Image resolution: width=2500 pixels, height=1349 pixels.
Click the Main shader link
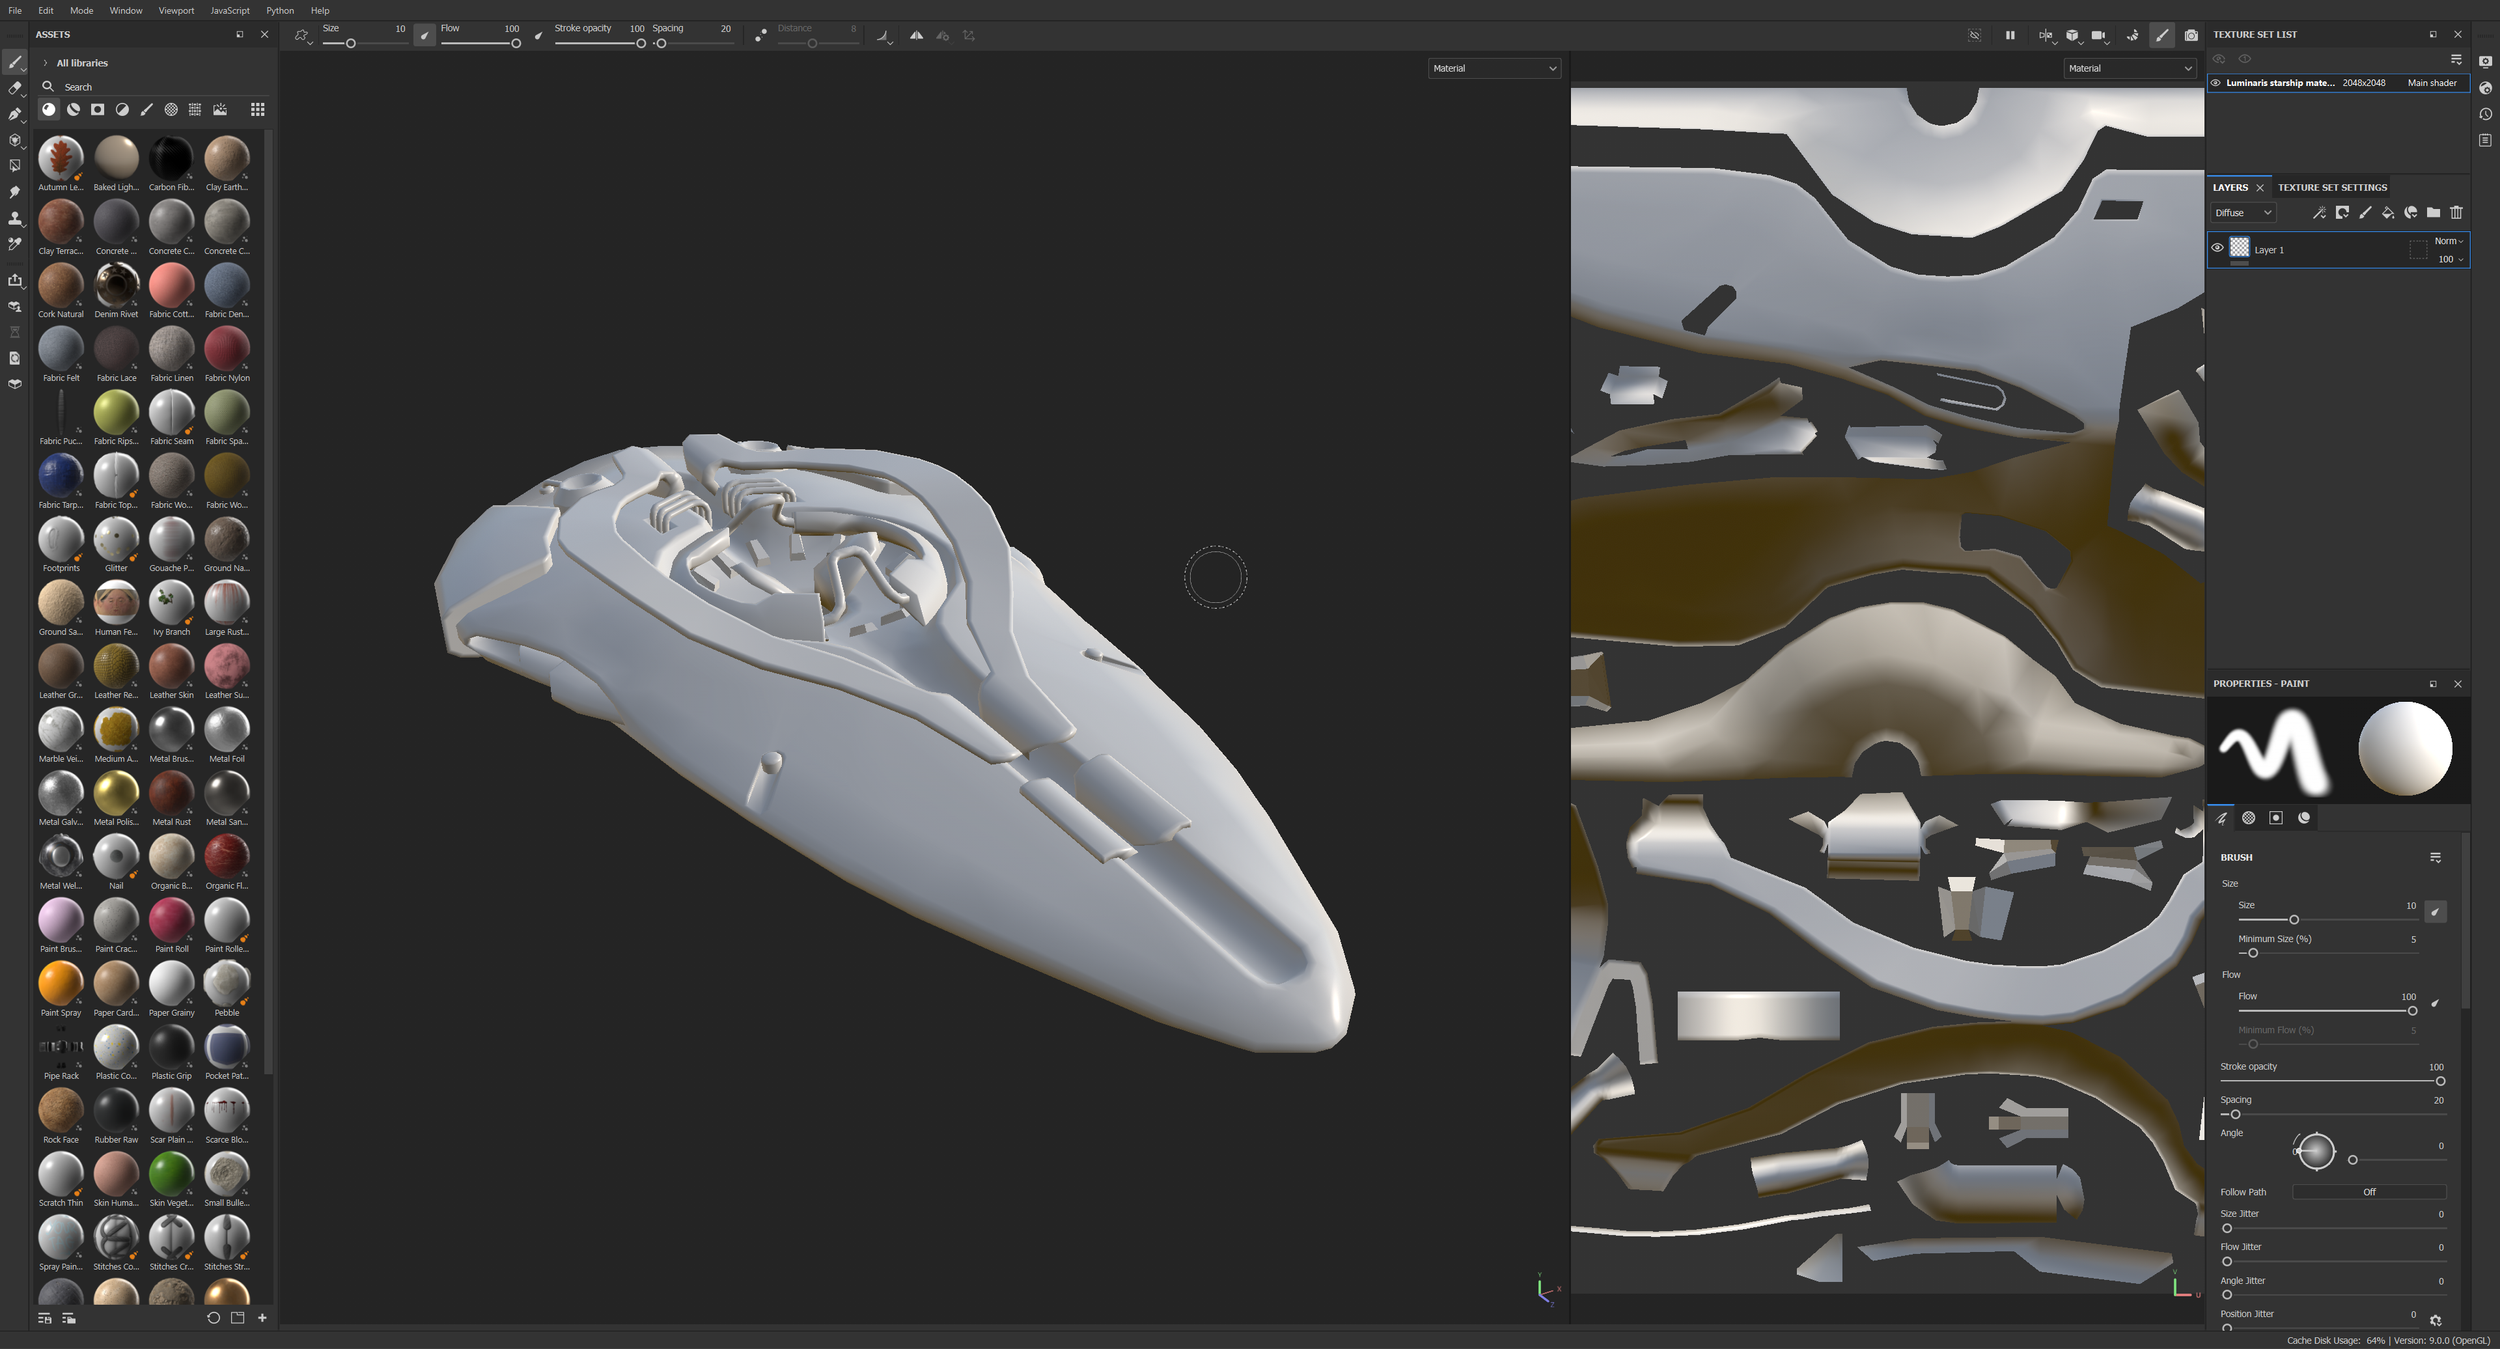(x=2431, y=83)
